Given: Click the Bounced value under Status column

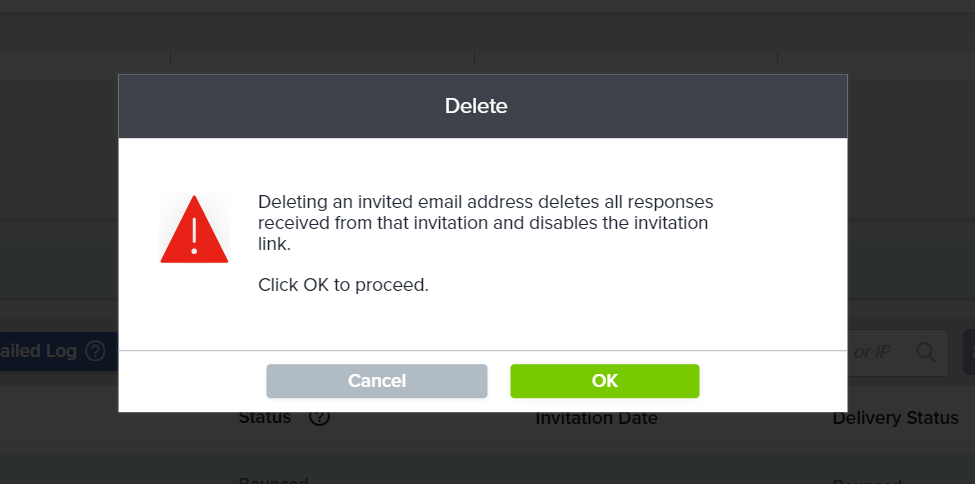Looking at the screenshot, I should pyautogui.click(x=273, y=481).
